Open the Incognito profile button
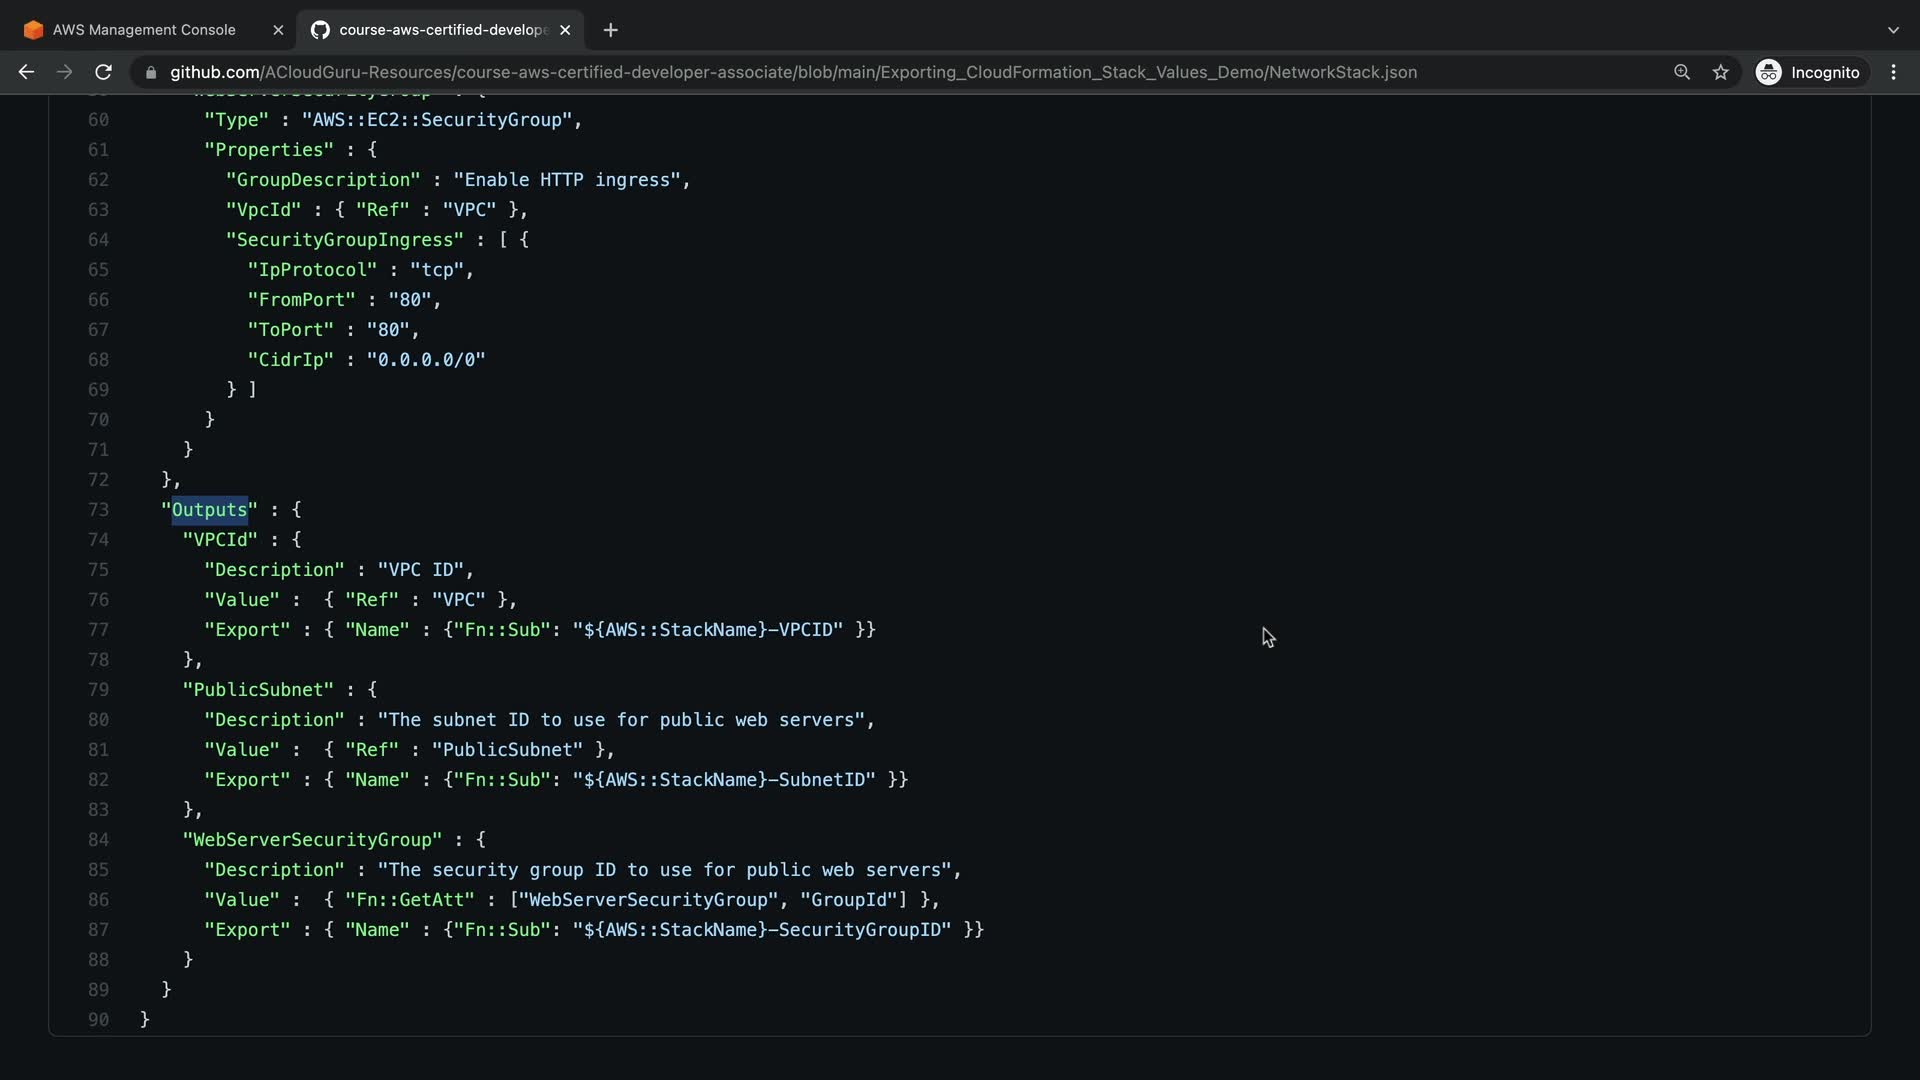 [x=1808, y=72]
